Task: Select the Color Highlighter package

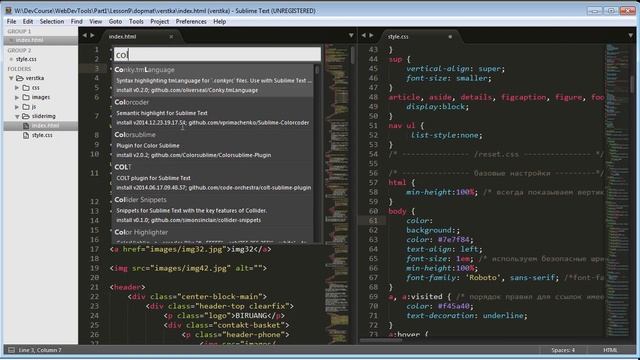Action: coord(213,235)
